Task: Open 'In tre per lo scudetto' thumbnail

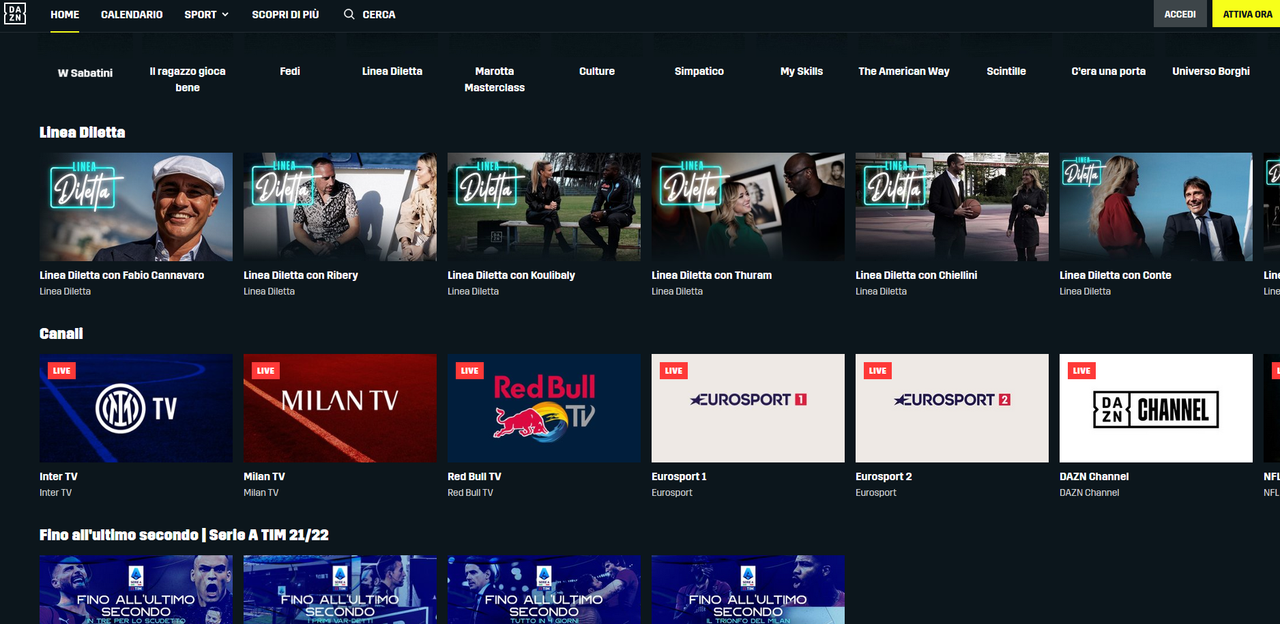Action: coord(136,590)
